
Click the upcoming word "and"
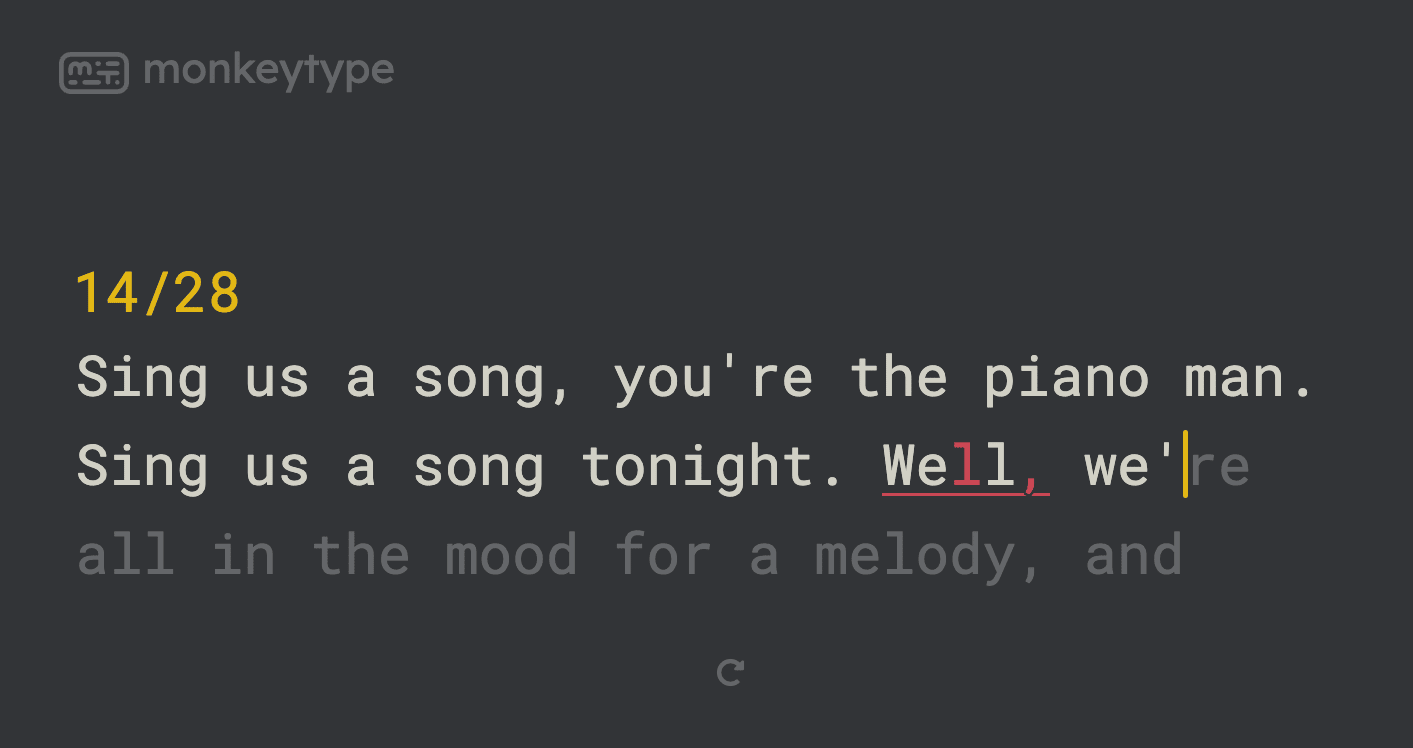click(1133, 555)
